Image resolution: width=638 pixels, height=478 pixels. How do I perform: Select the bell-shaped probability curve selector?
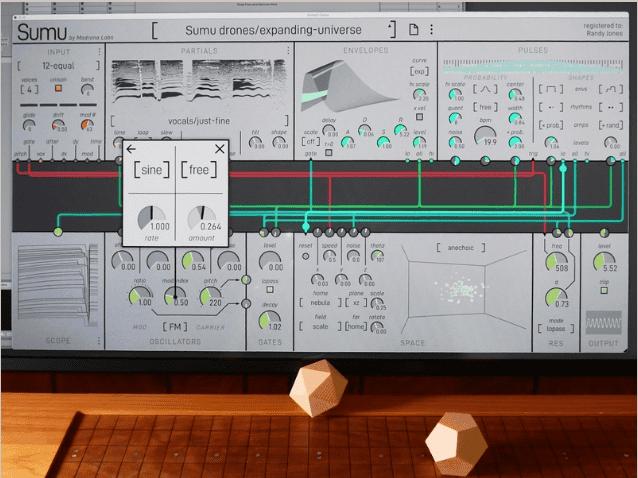click(485, 89)
